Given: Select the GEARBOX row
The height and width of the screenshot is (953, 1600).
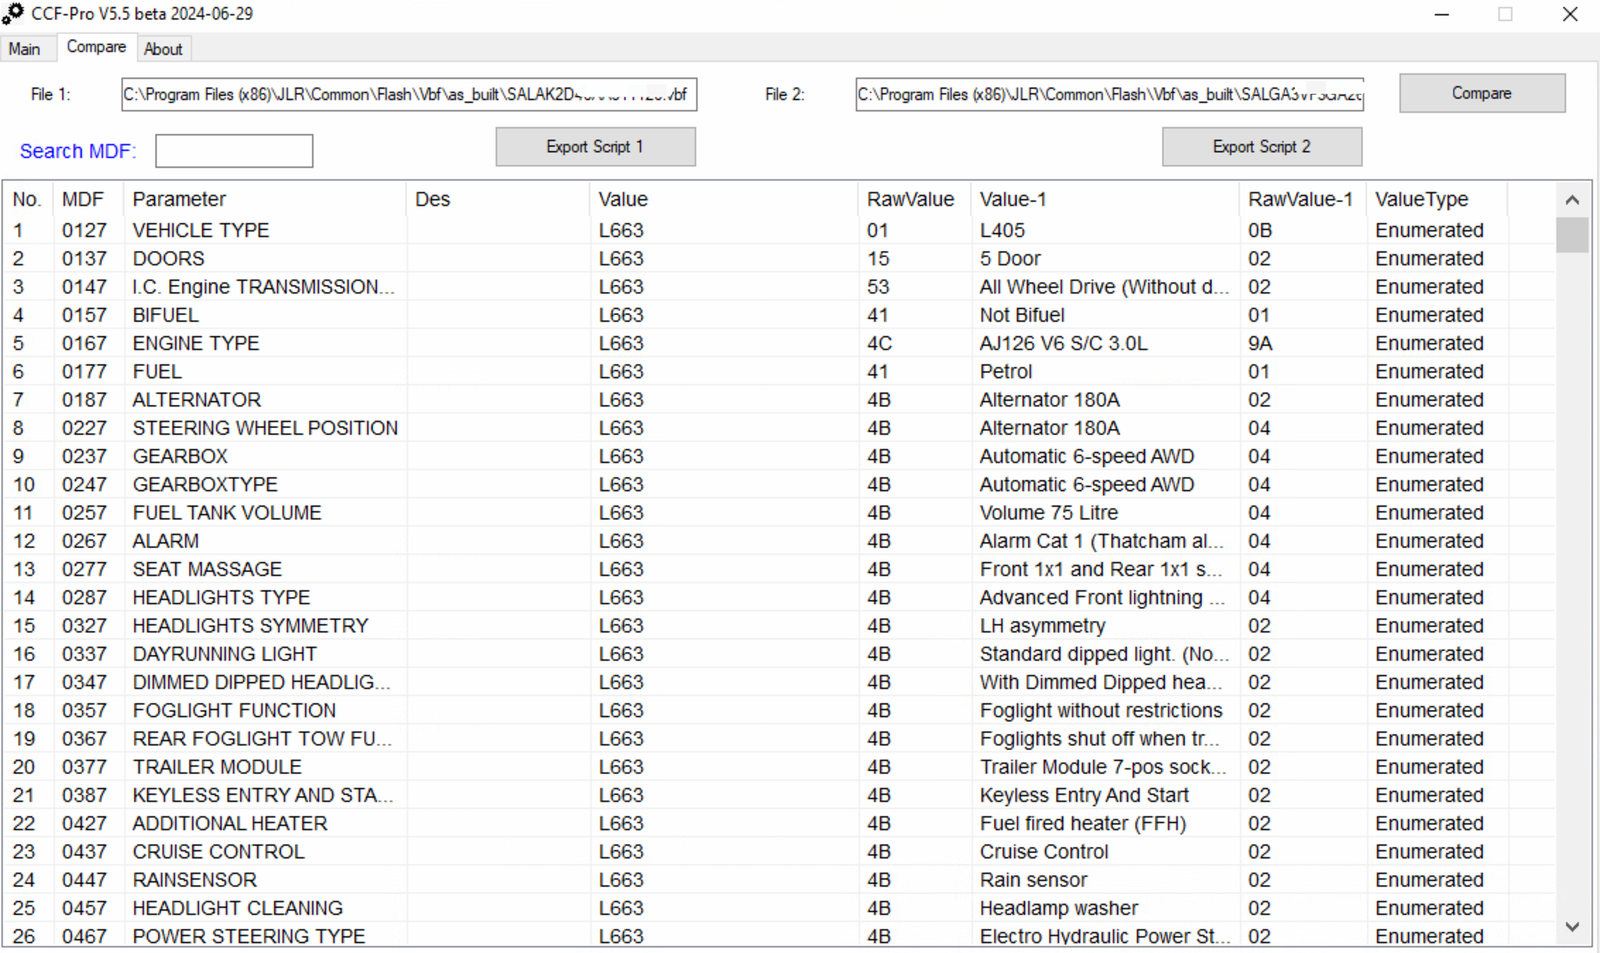Looking at the screenshot, I should pos(778,456).
